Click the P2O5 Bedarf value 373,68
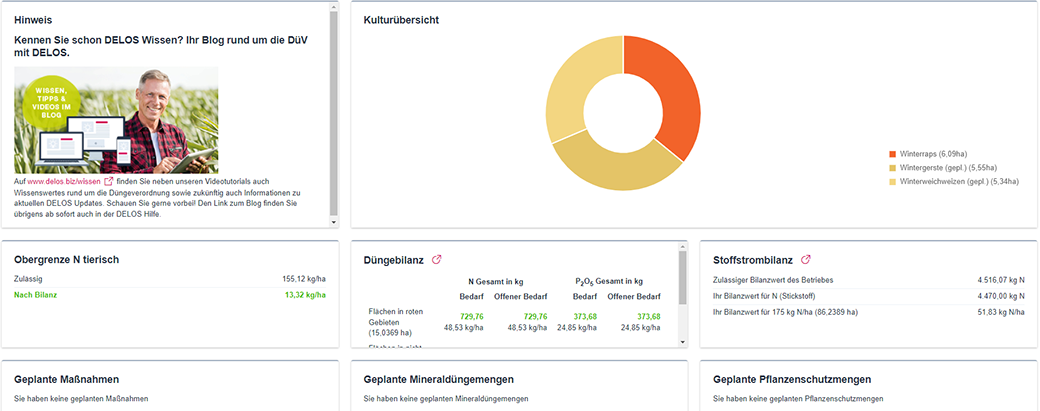The width and height of the screenshot is (1040, 411). pyautogui.click(x=585, y=316)
